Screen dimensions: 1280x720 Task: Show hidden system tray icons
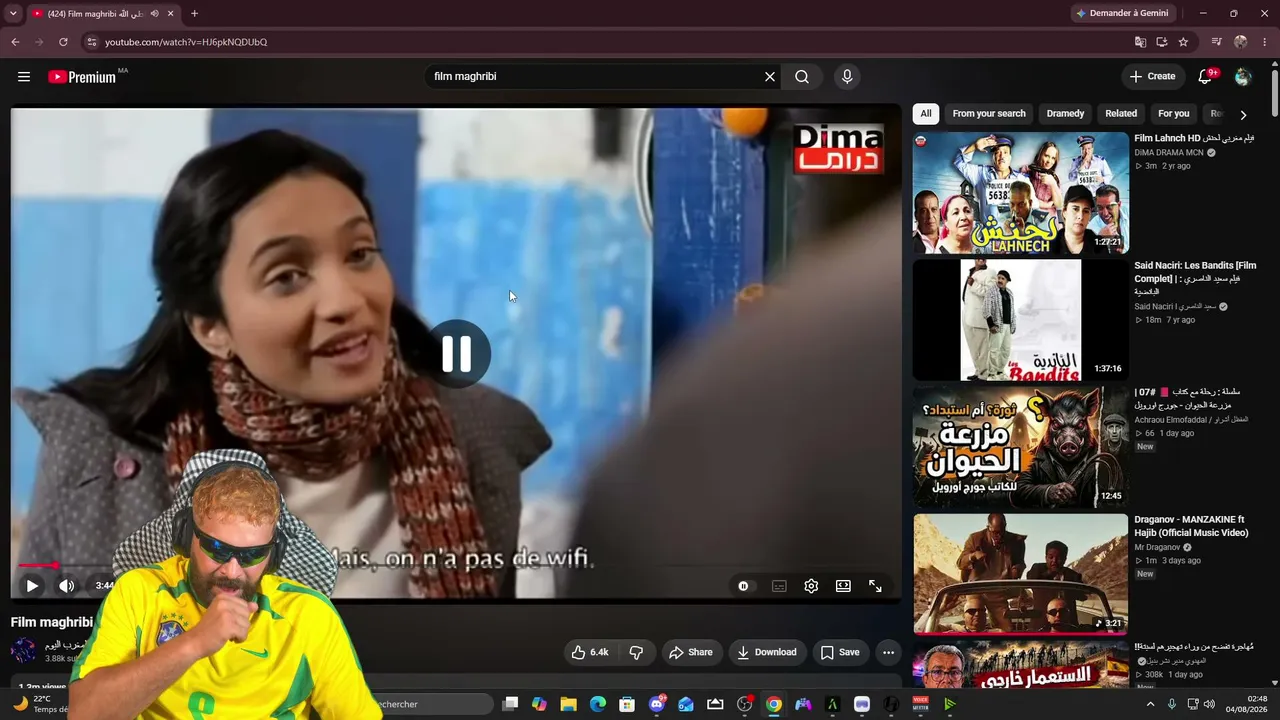(1150, 704)
